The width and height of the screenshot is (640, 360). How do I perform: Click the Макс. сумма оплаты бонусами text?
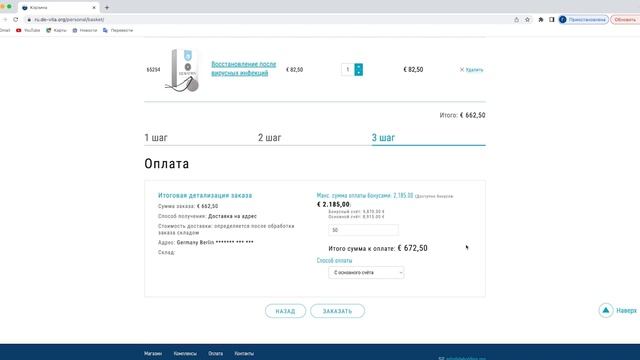[365, 196]
